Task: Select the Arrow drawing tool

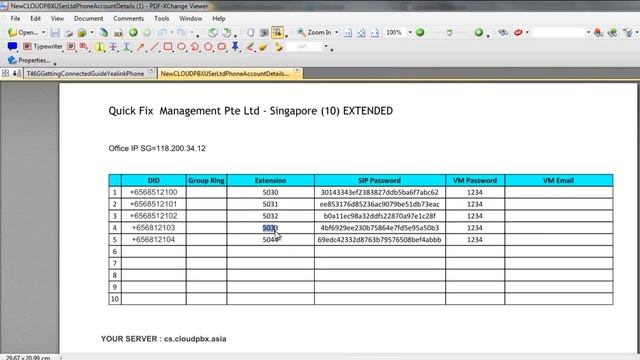Action: (141, 47)
